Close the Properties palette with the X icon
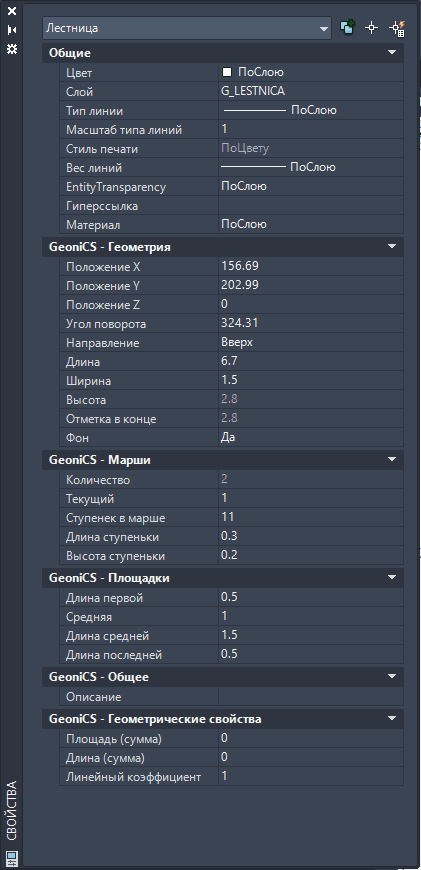 [x=12, y=11]
